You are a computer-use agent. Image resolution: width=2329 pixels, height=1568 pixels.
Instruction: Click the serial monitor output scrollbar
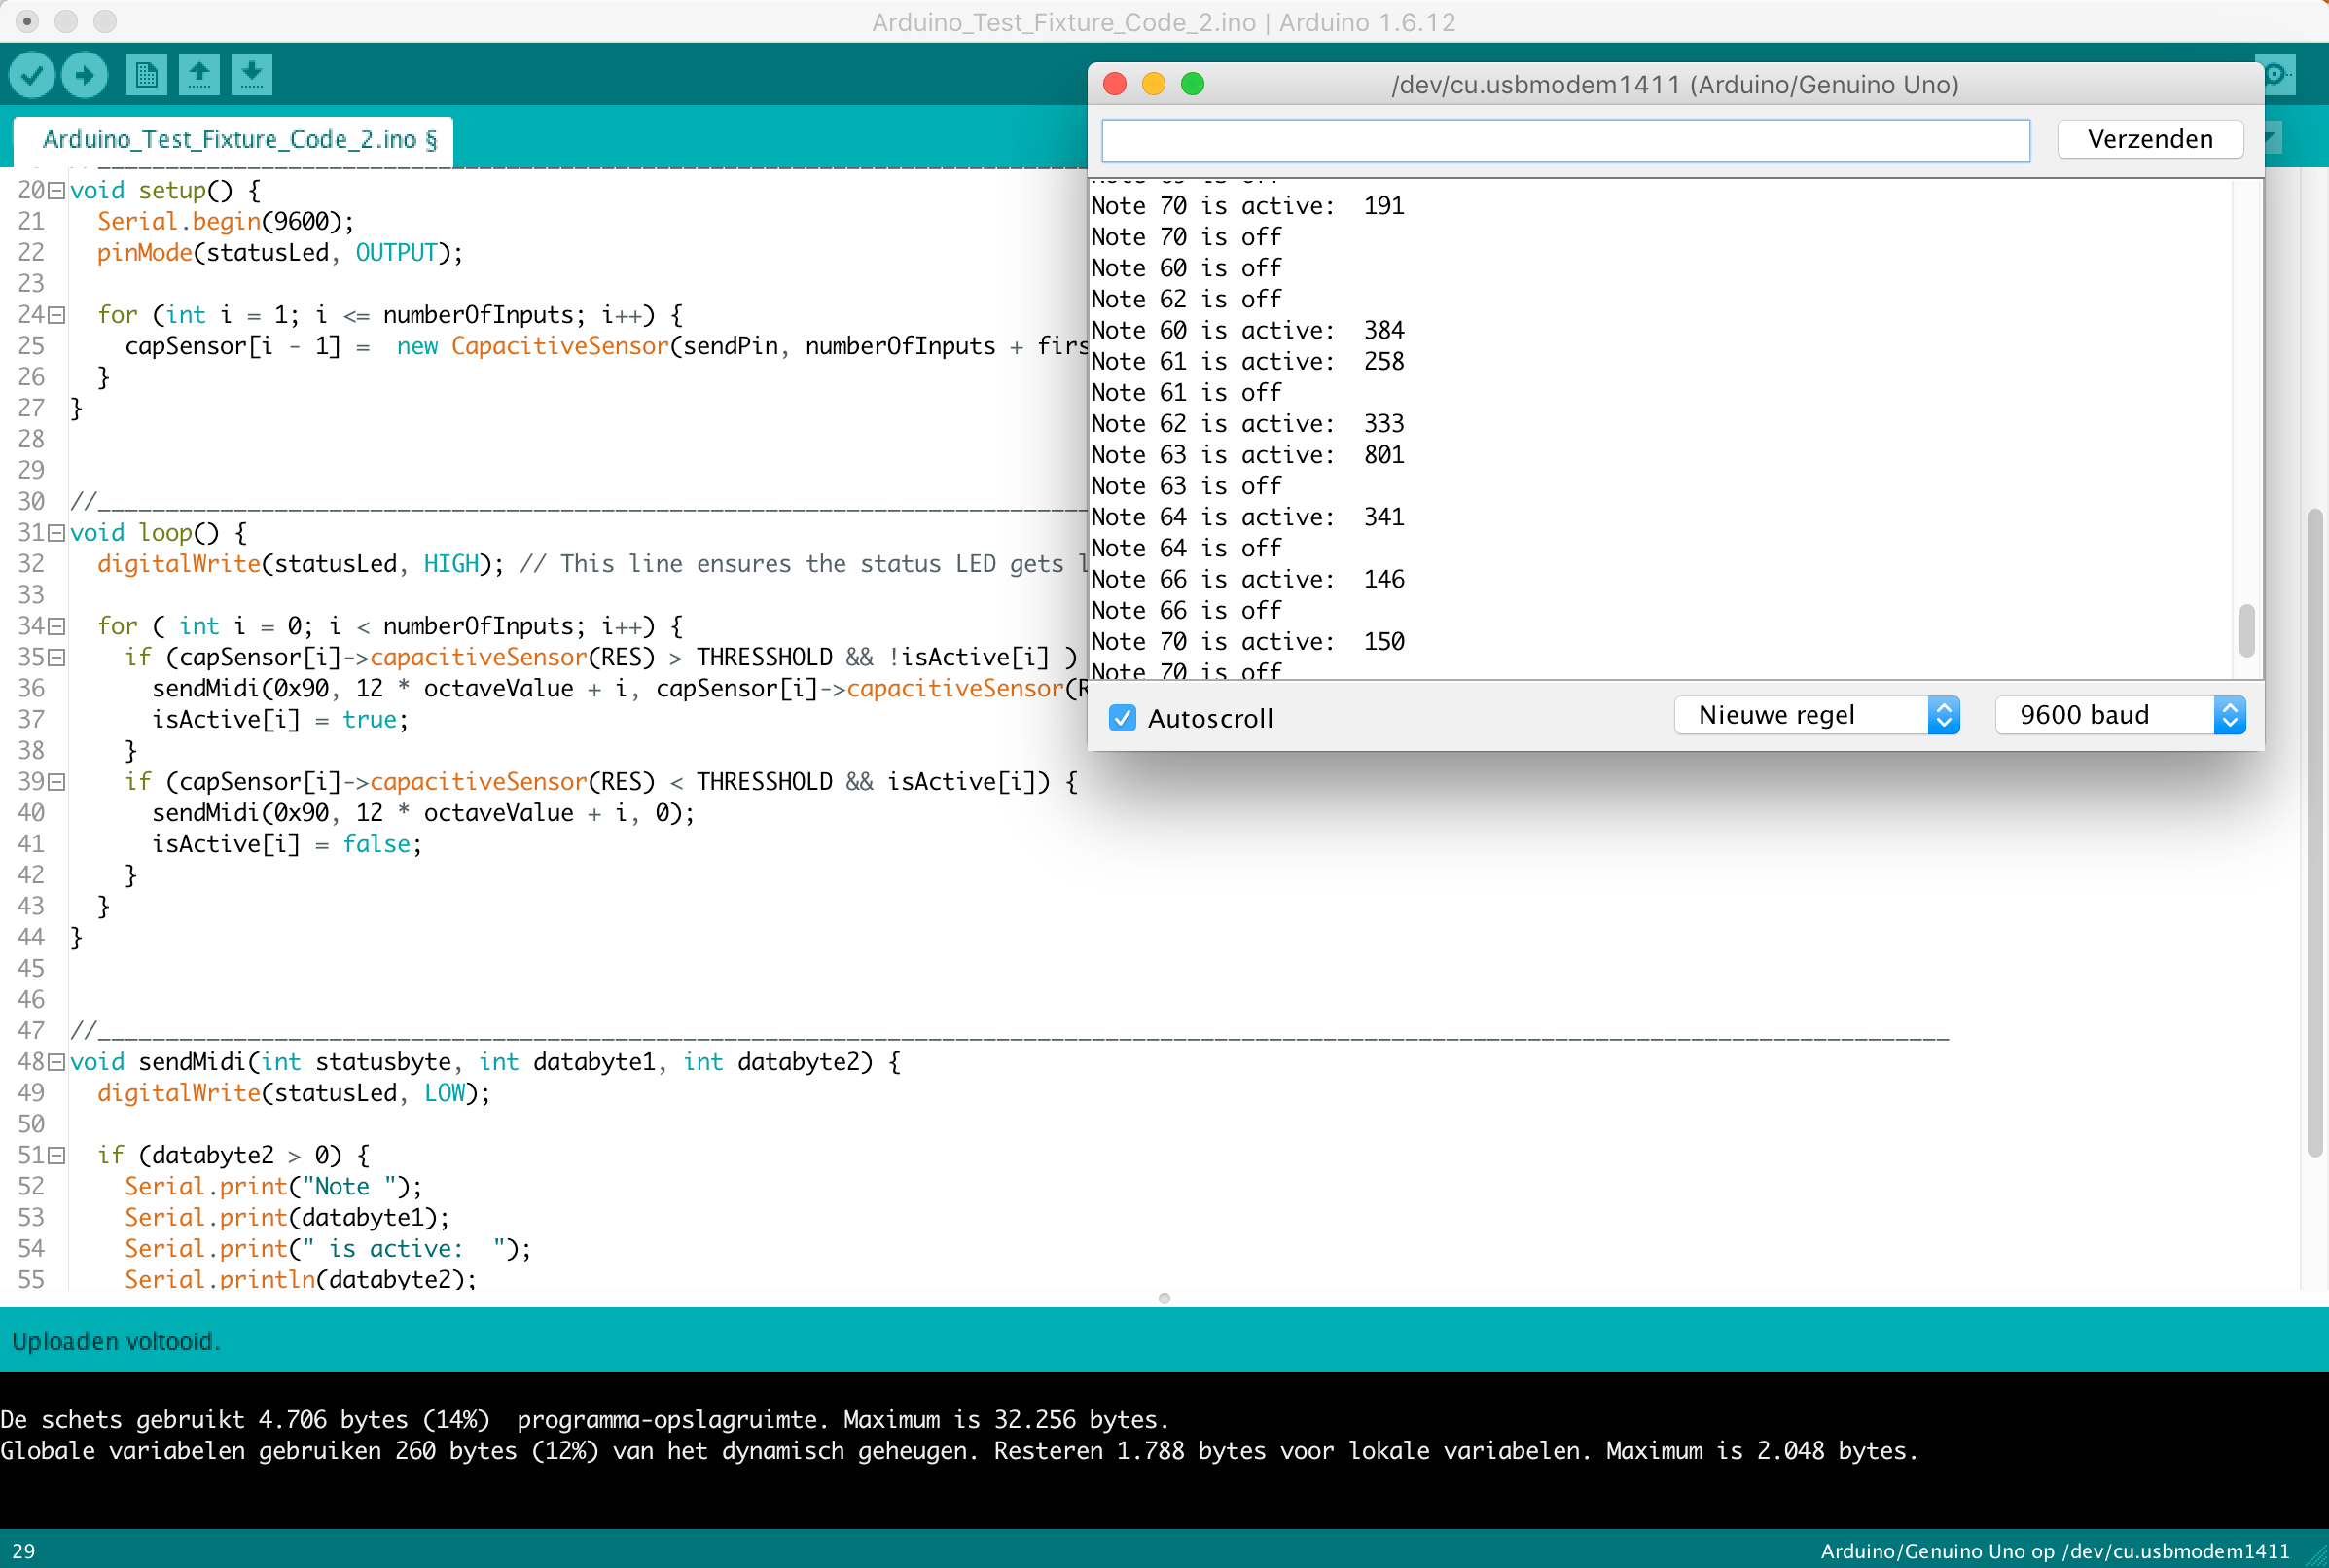[2246, 630]
